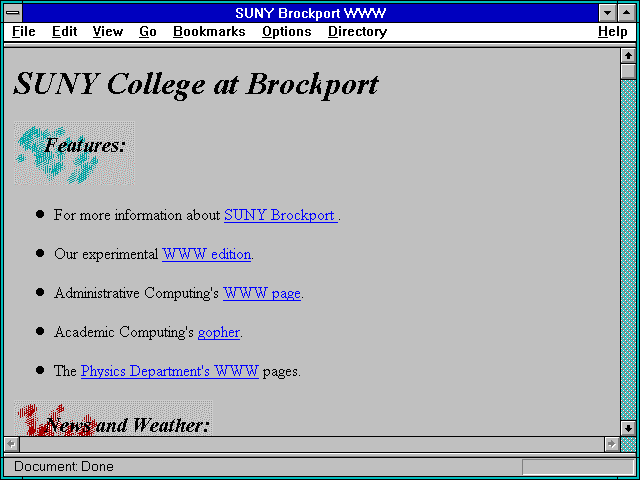Viewport: 640px width, 480px height.
Task: Open the Help menu
Action: [x=613, y=32]
